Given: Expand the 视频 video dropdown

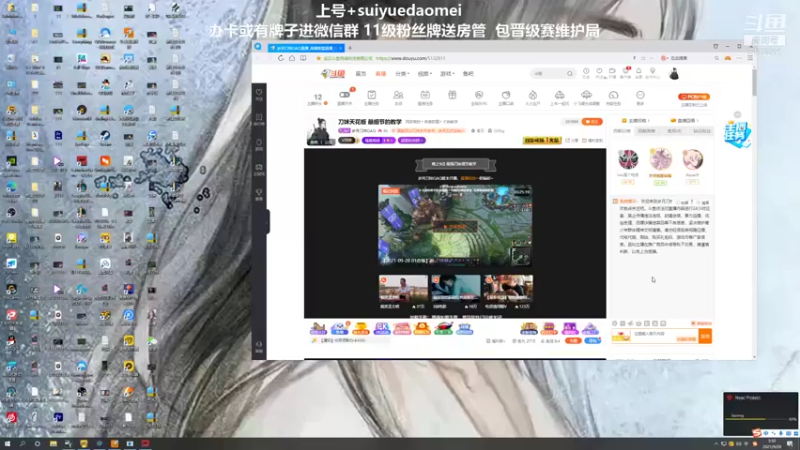Looking at the screenshot, I should (424, 74).
